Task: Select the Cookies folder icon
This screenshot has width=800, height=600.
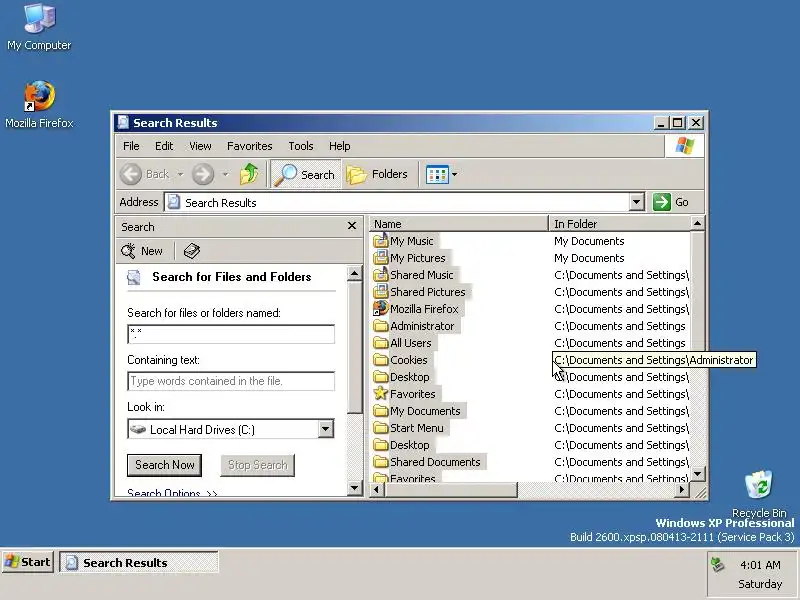Action: (381, 360)
